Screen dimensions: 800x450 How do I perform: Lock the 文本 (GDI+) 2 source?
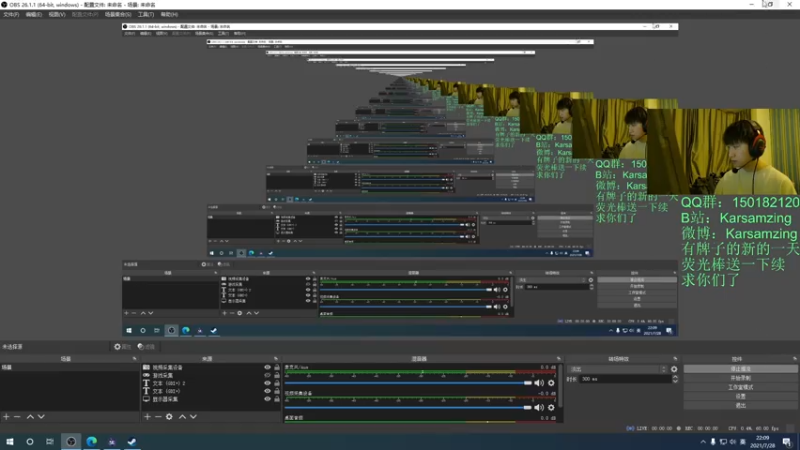click(x=277, y=383)
